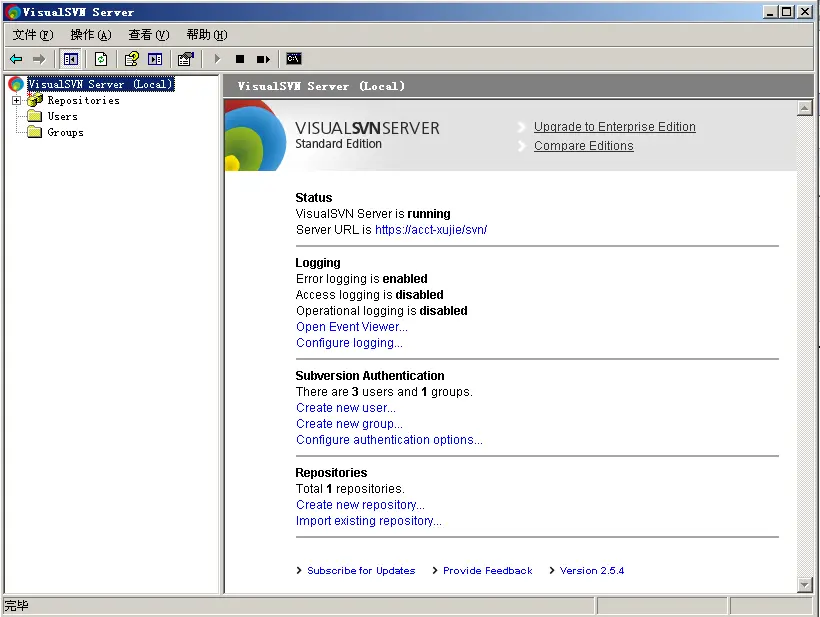820x617 pixels.
Task: Click the Compare Editions link
Action: pos(584,146)
